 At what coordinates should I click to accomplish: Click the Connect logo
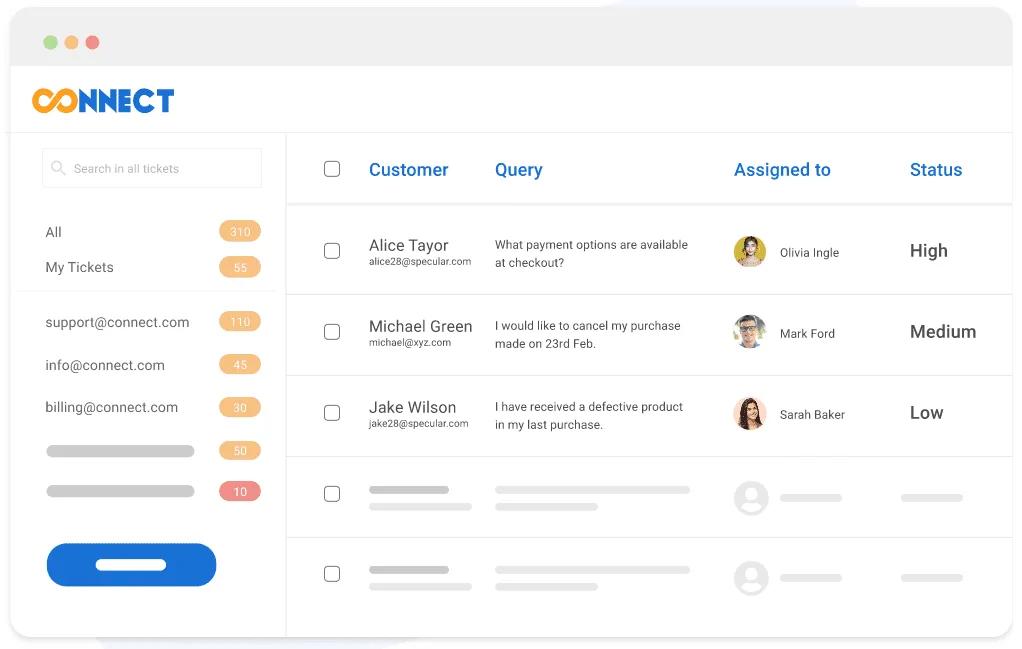[103, 100]
